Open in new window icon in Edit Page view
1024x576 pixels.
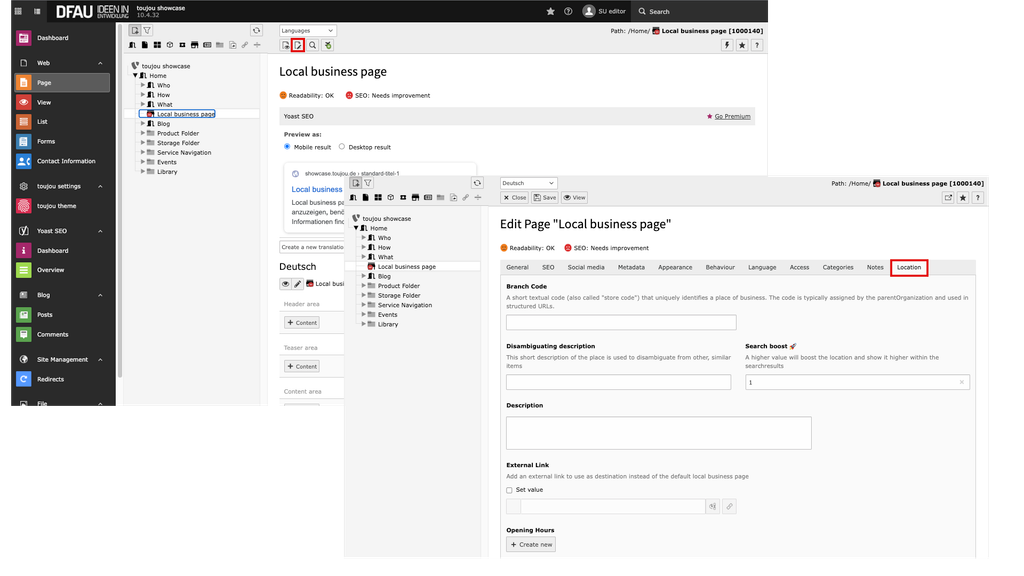pyautogui.click(x=948, y=198)
